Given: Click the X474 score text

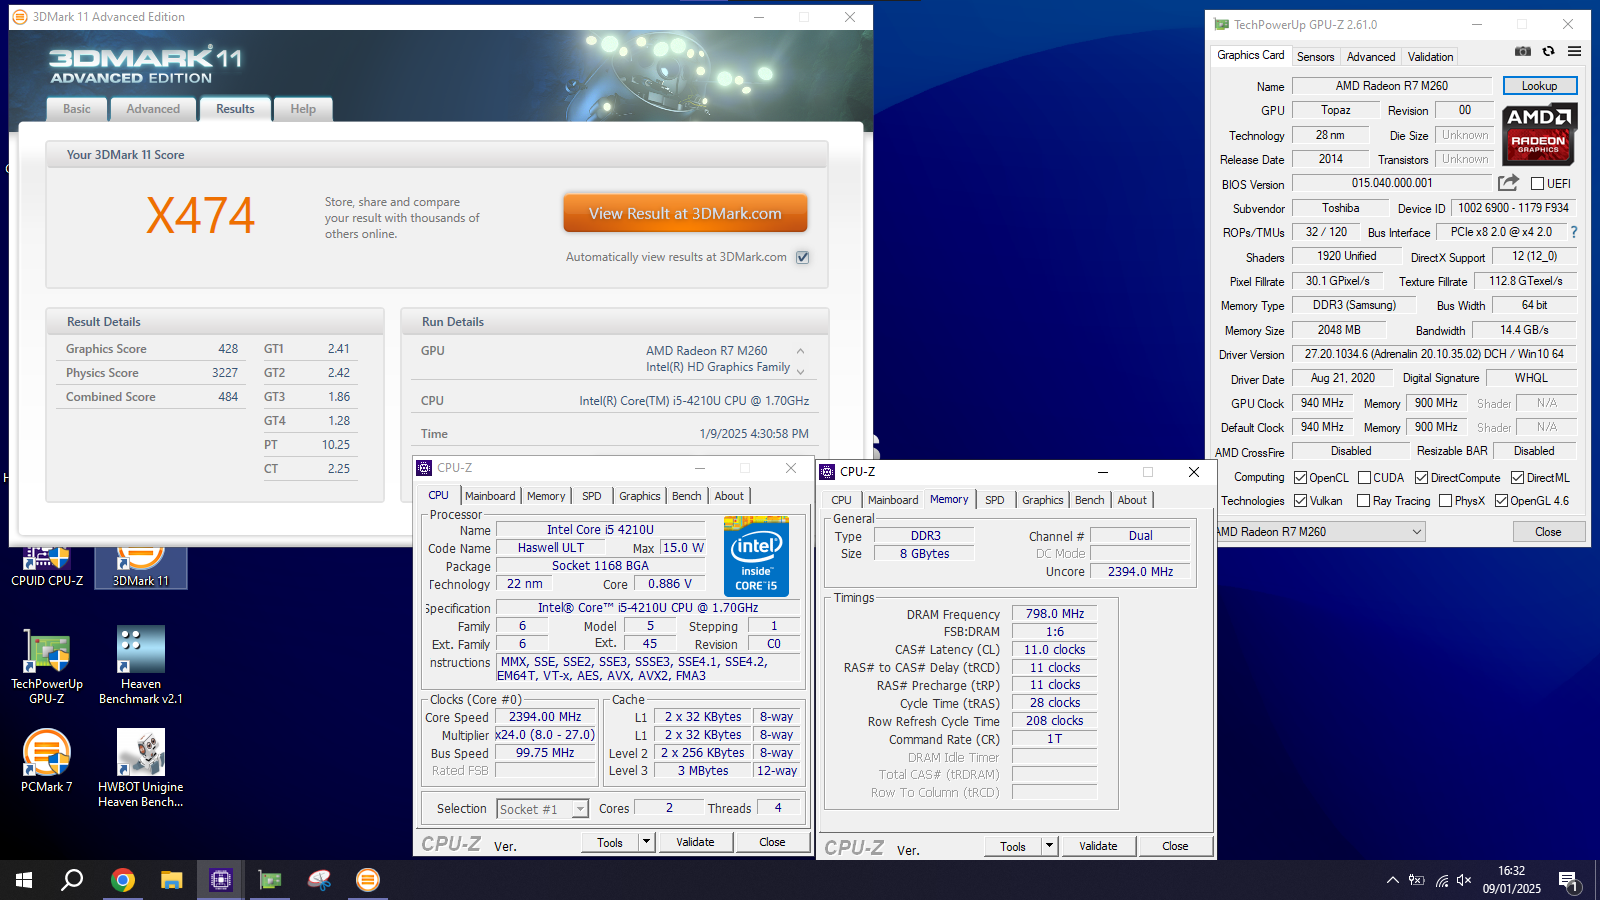Looking at the screenshot, I should (201, 216).
